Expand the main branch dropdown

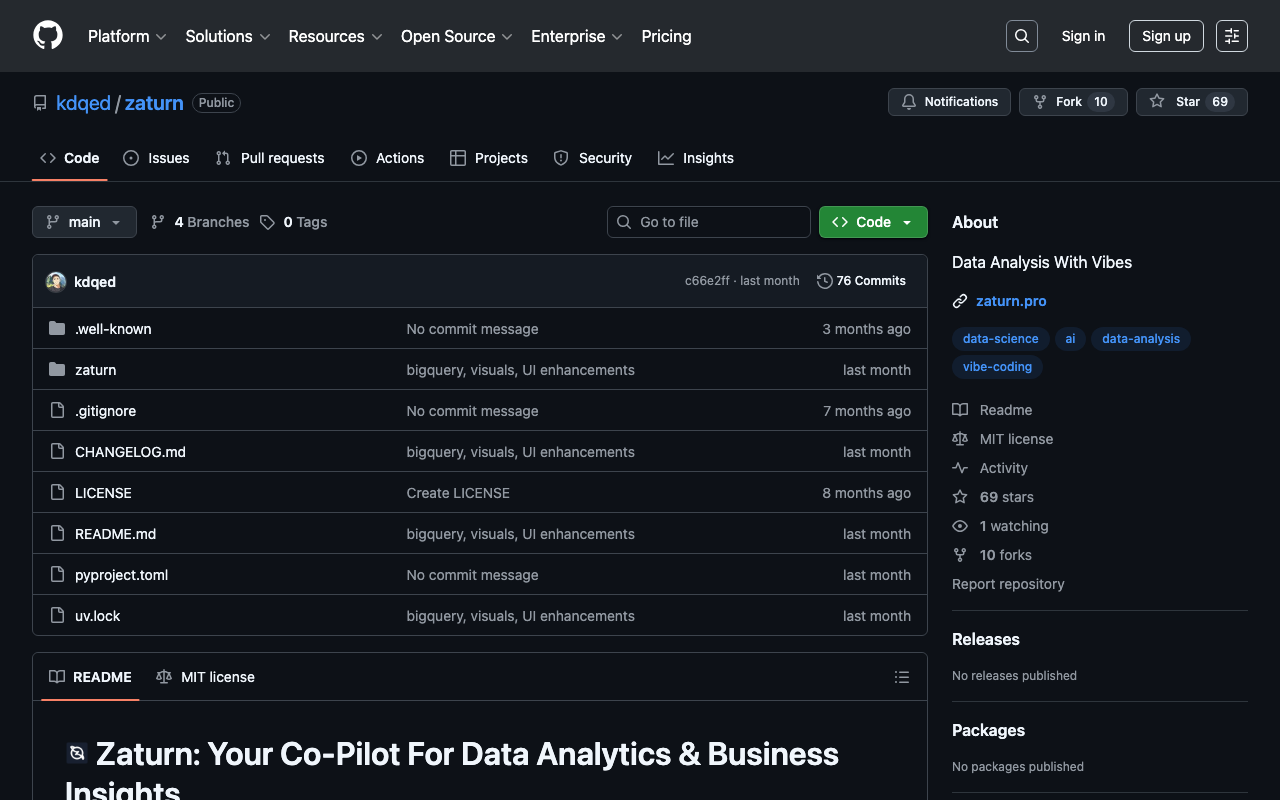point(84,222)
